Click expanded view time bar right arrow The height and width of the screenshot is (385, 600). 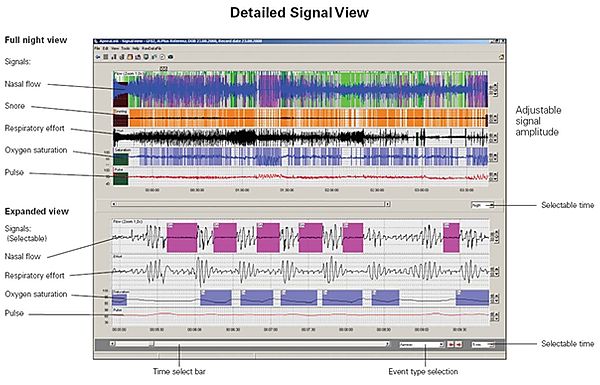click(x=387, y=344)
